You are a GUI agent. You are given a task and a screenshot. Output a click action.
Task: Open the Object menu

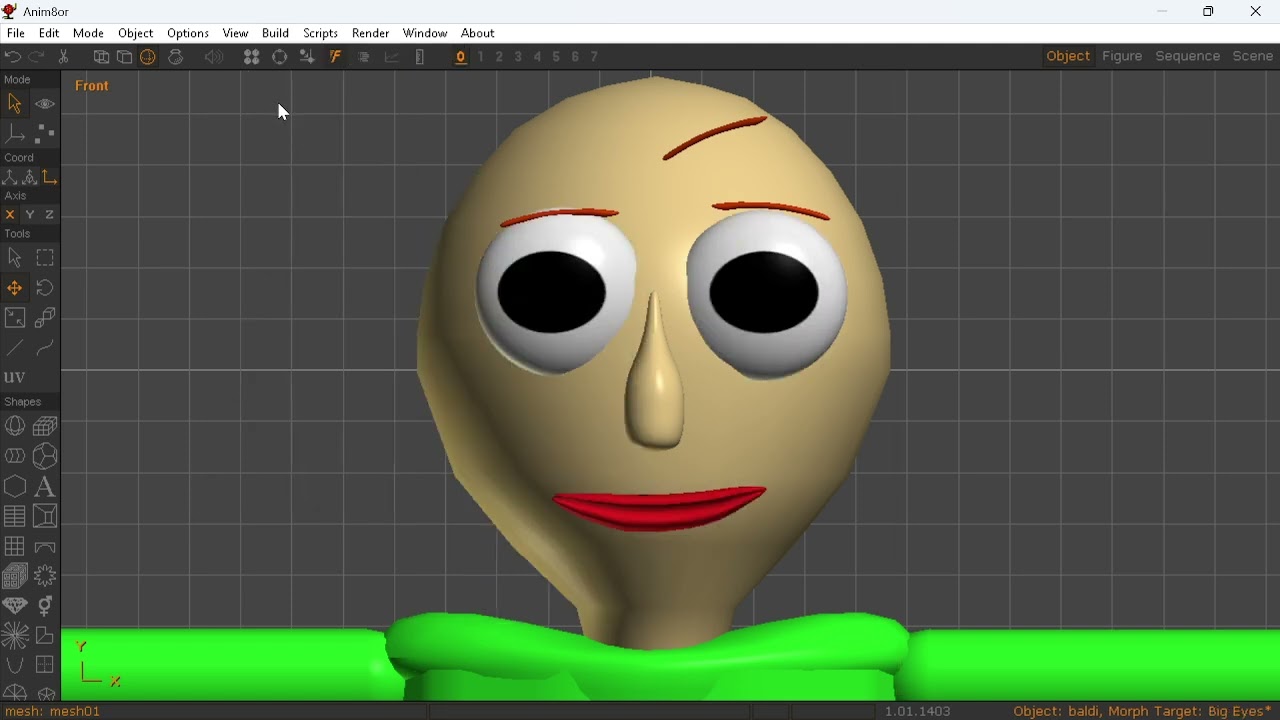136,33
